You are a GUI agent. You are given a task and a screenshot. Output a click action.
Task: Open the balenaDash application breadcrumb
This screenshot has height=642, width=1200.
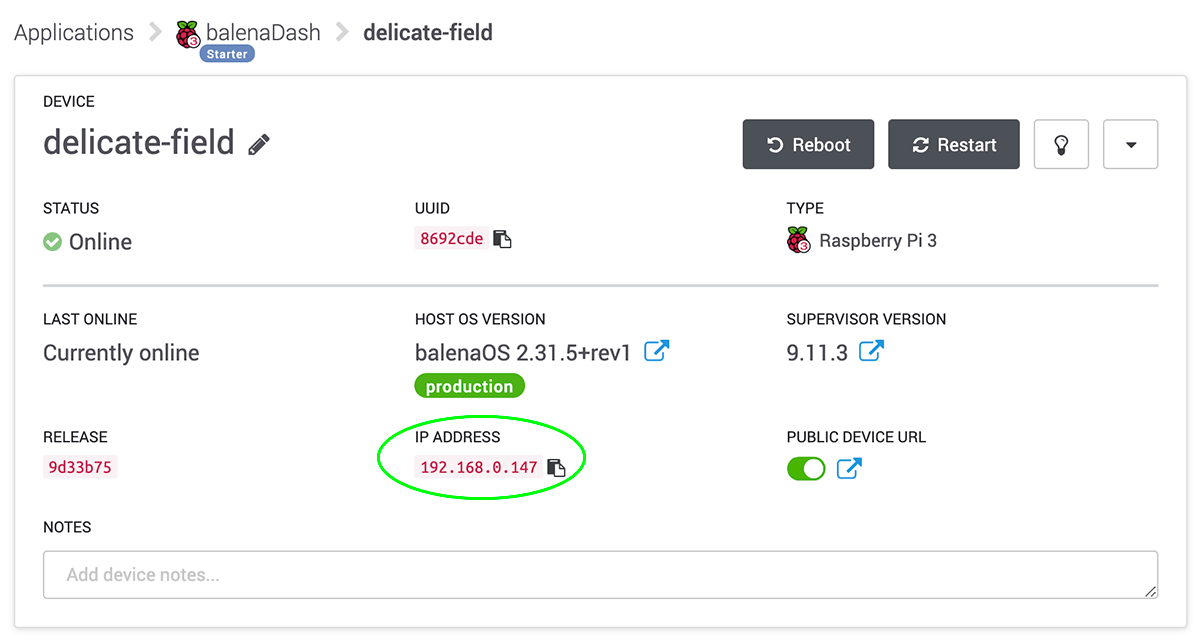[263, 32]
